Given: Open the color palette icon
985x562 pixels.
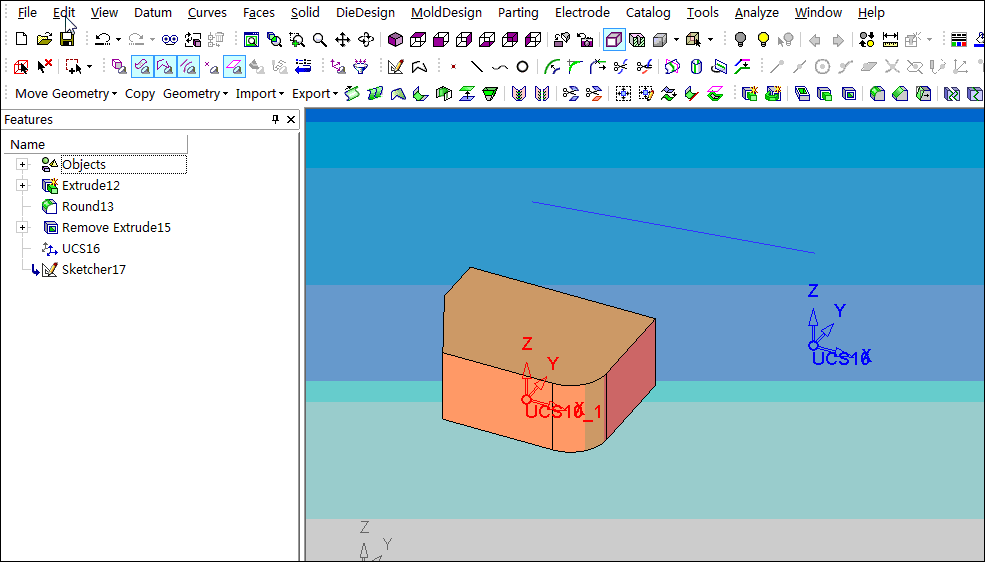Looking at the screenshot, I should [959, 40].
